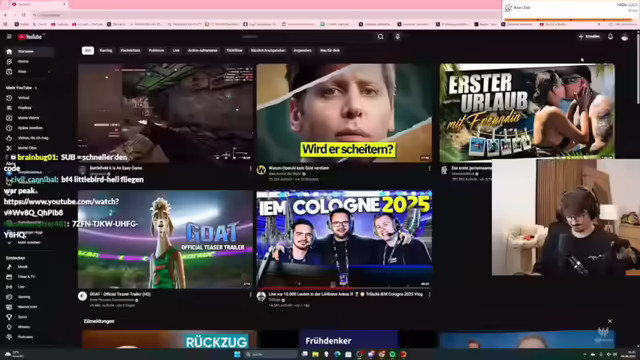Start voice search with microphone icon
This screenshot has height=360, width=640.
tap(398, 37)
